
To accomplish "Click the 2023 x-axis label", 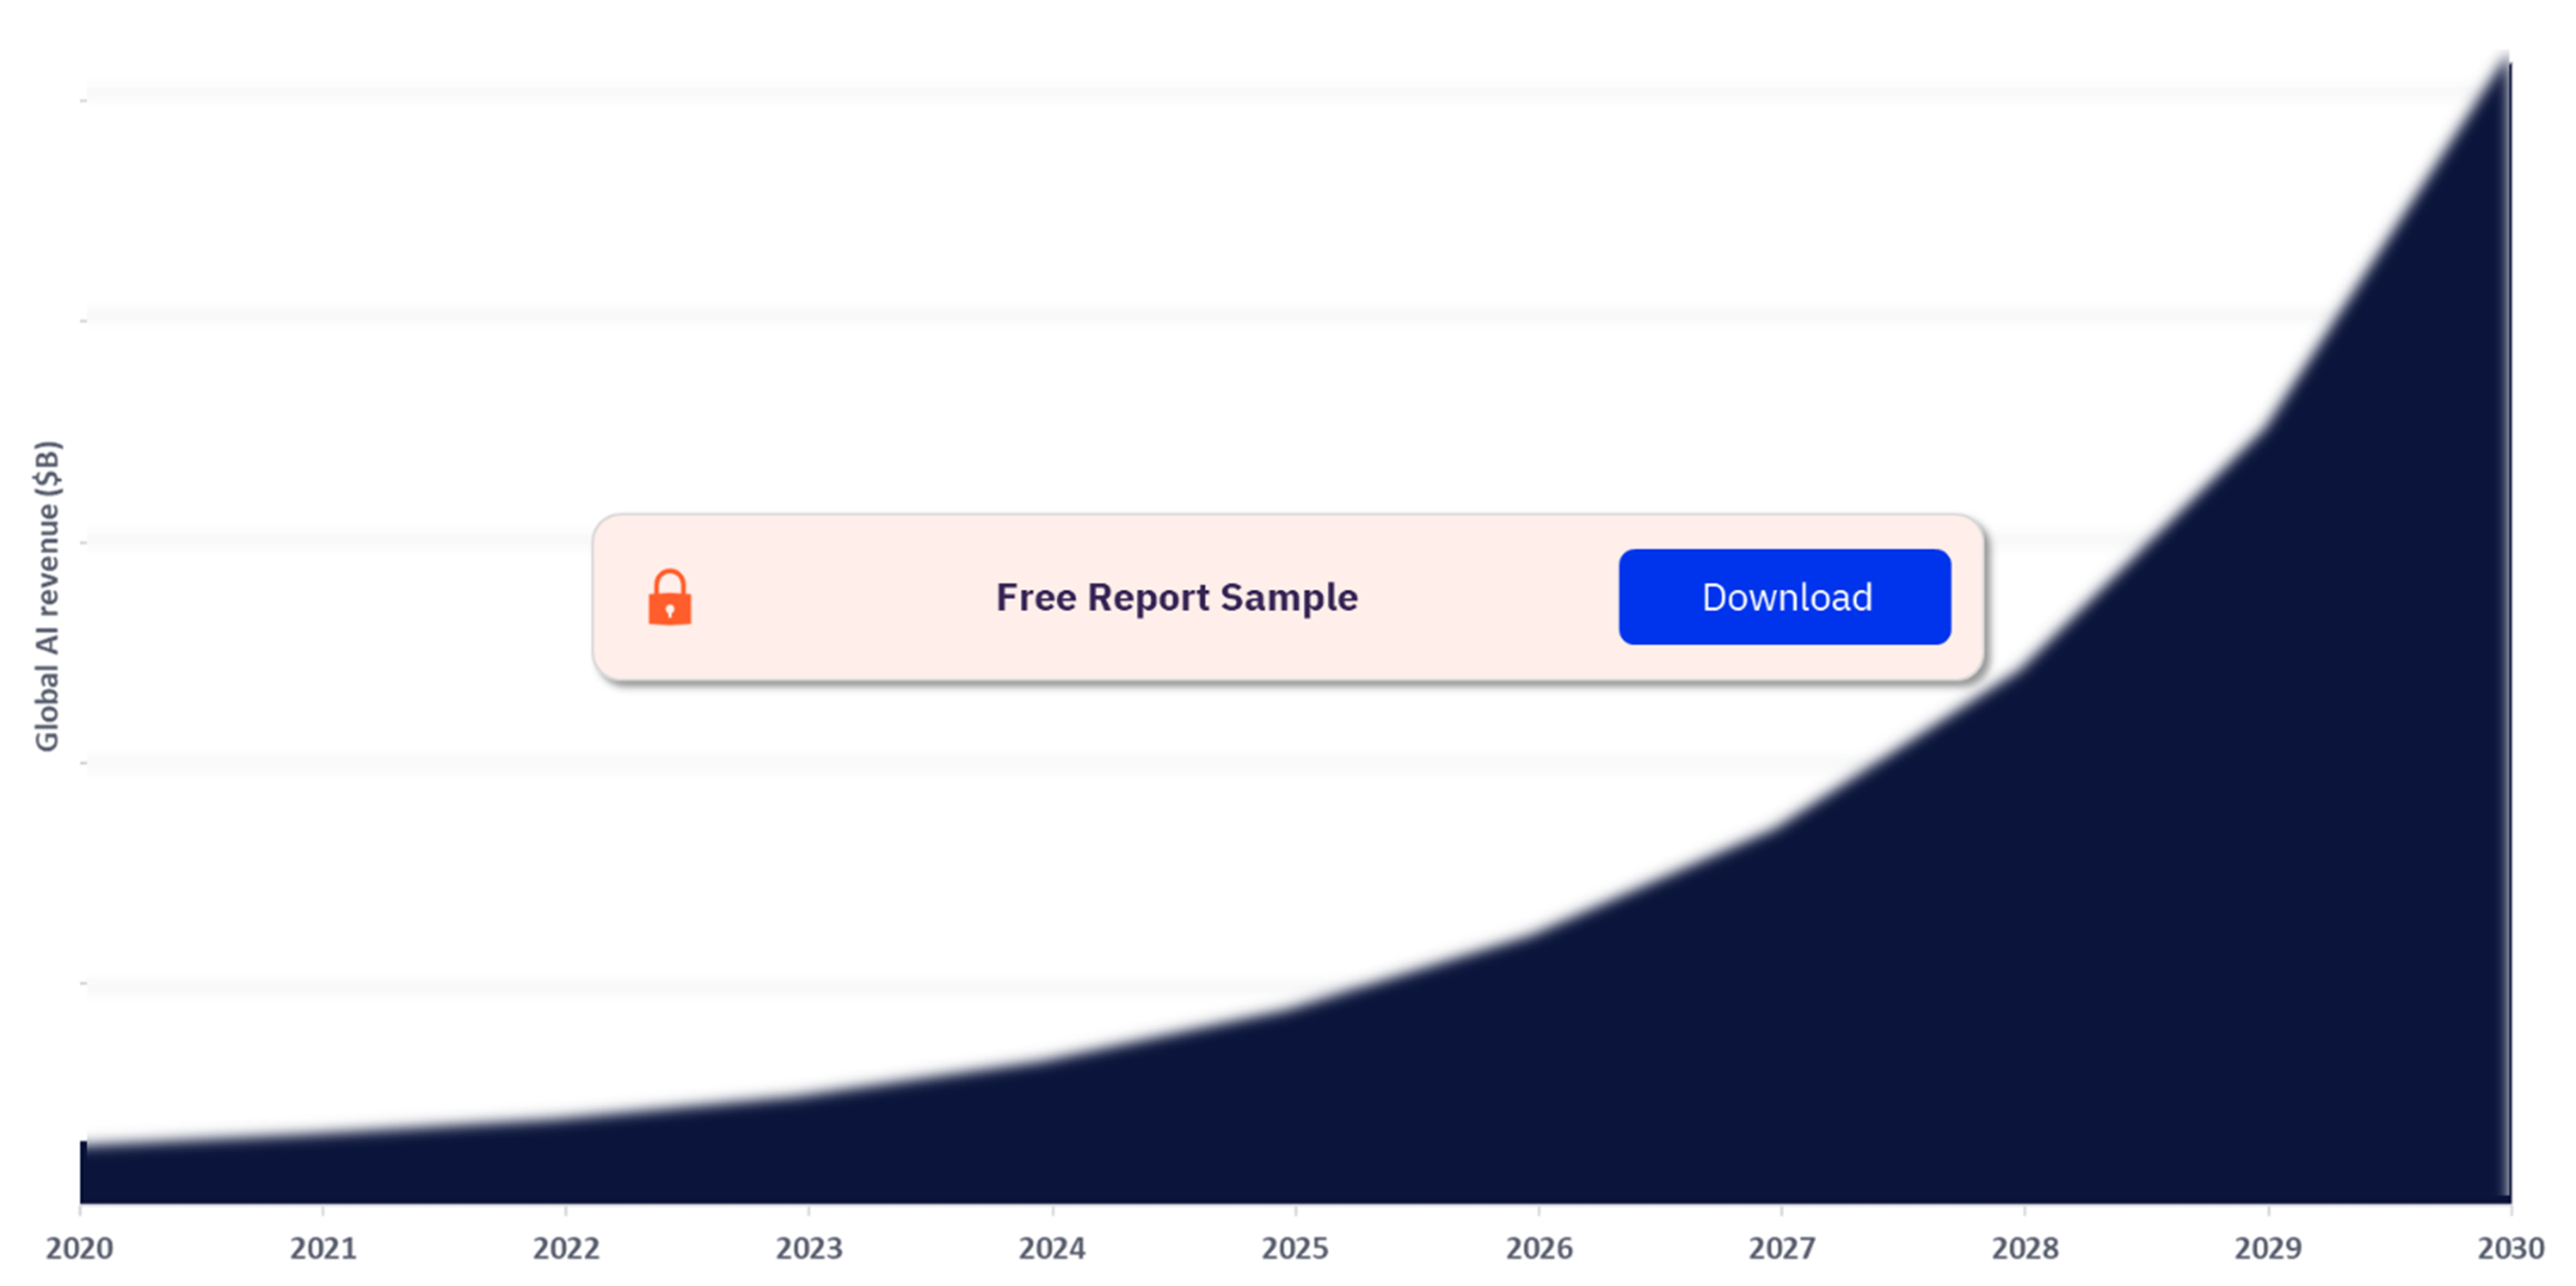I will click(x=809, y=1248).
